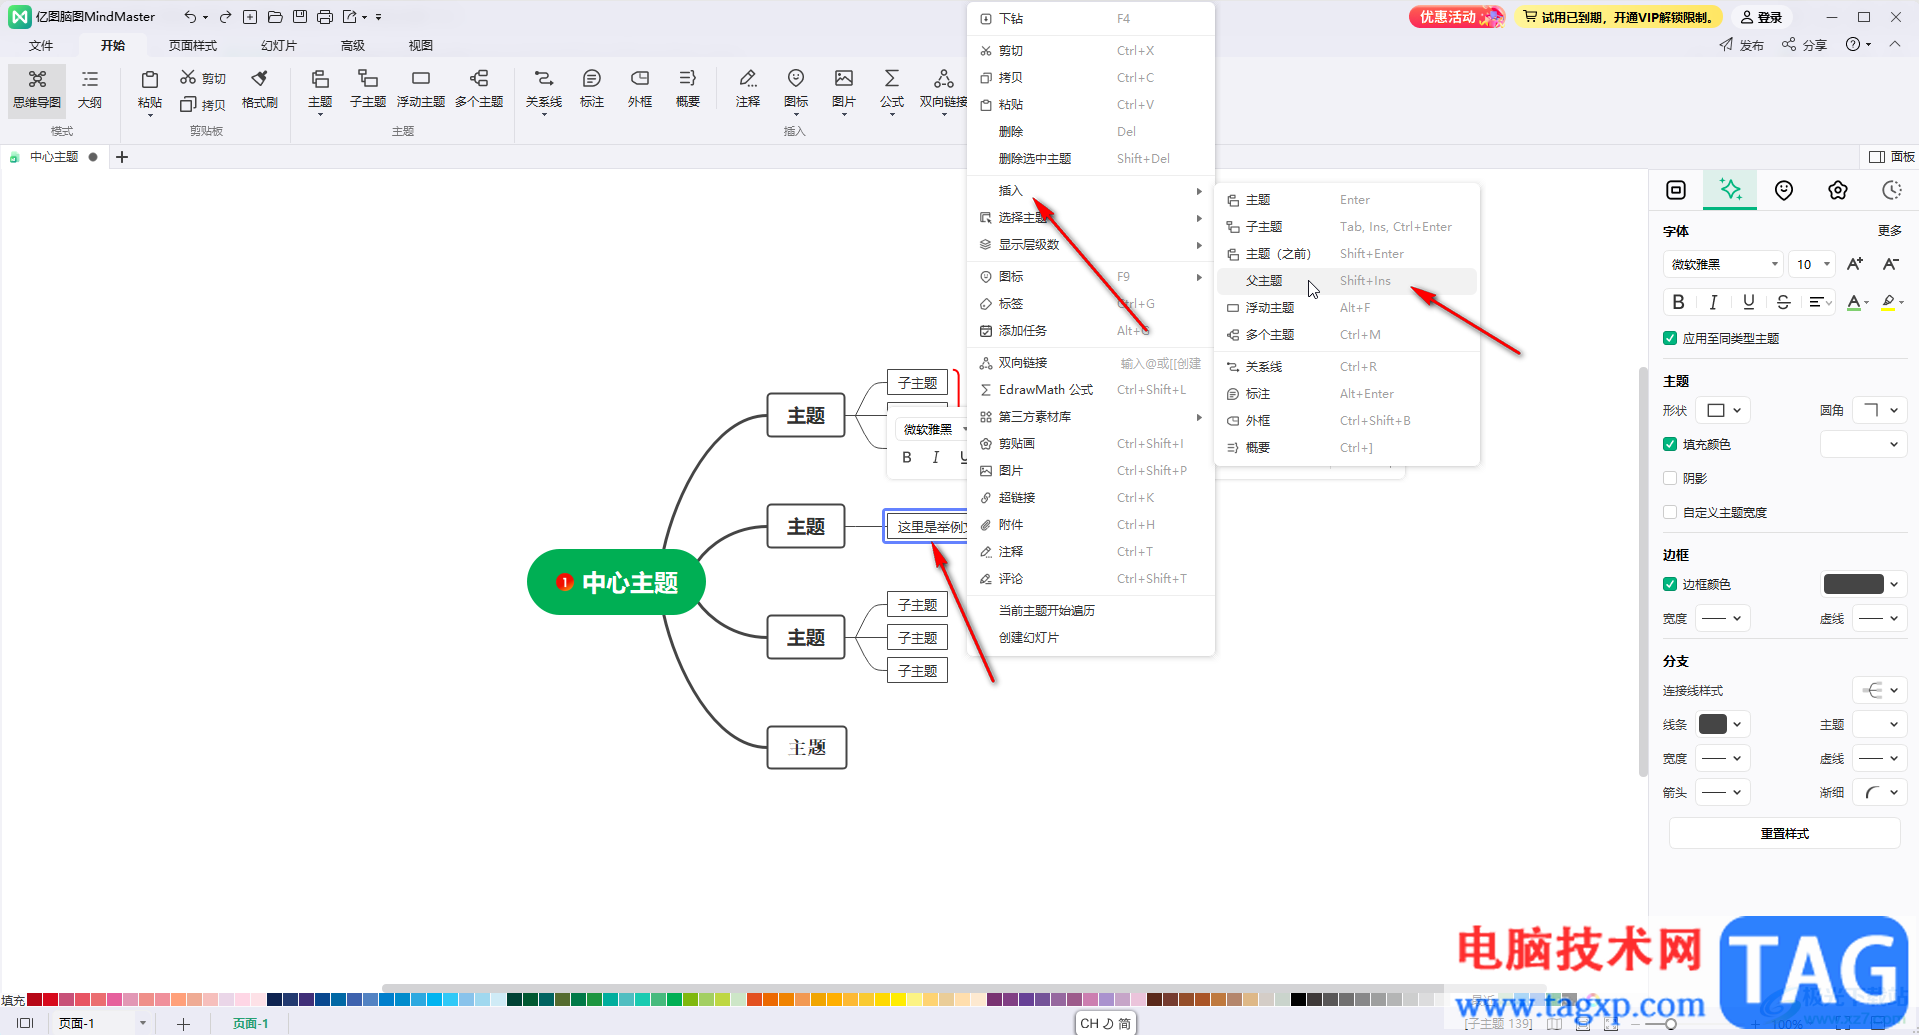Click the 面板 panel toggle at top right
Screen dimensions: 1919x1035
coord(1891,157)
